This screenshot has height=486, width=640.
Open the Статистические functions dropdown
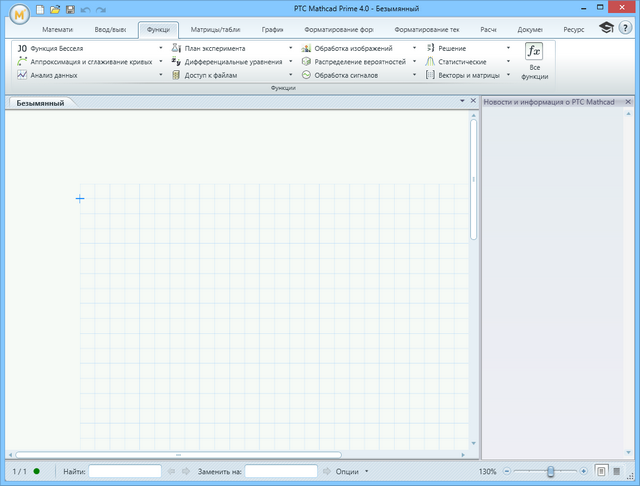(x=508, y=61)
